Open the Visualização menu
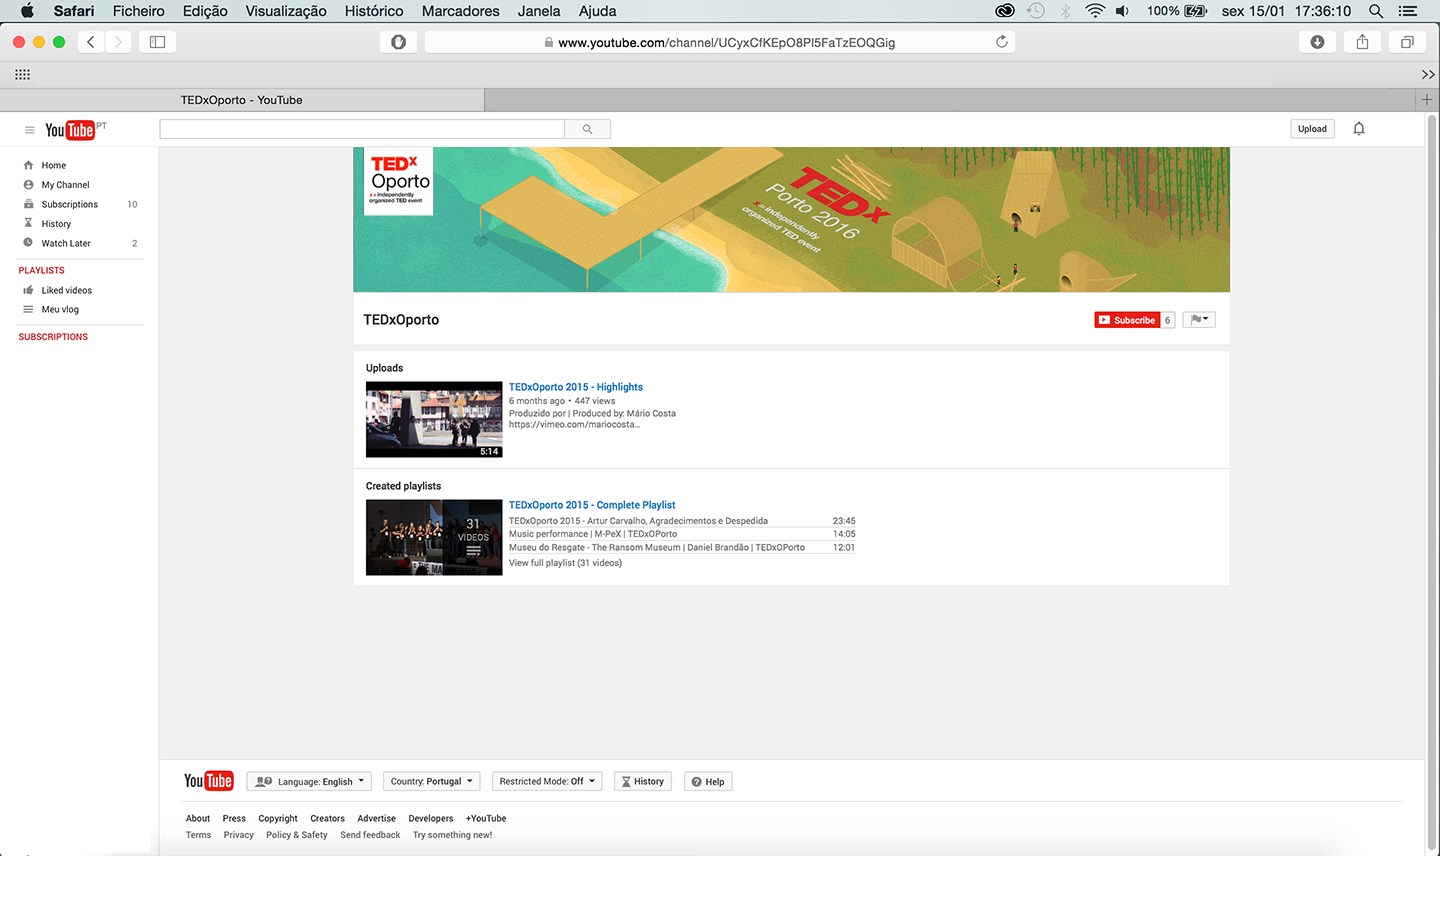 286,11
